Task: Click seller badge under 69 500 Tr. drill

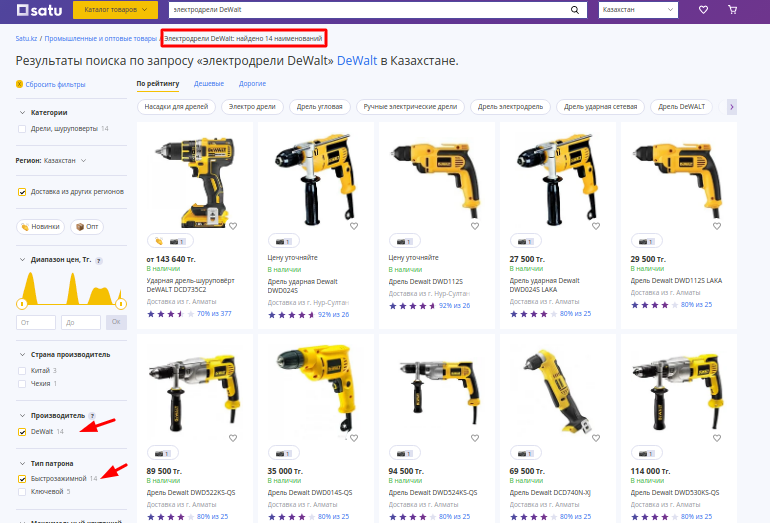Action: (525, 453)
